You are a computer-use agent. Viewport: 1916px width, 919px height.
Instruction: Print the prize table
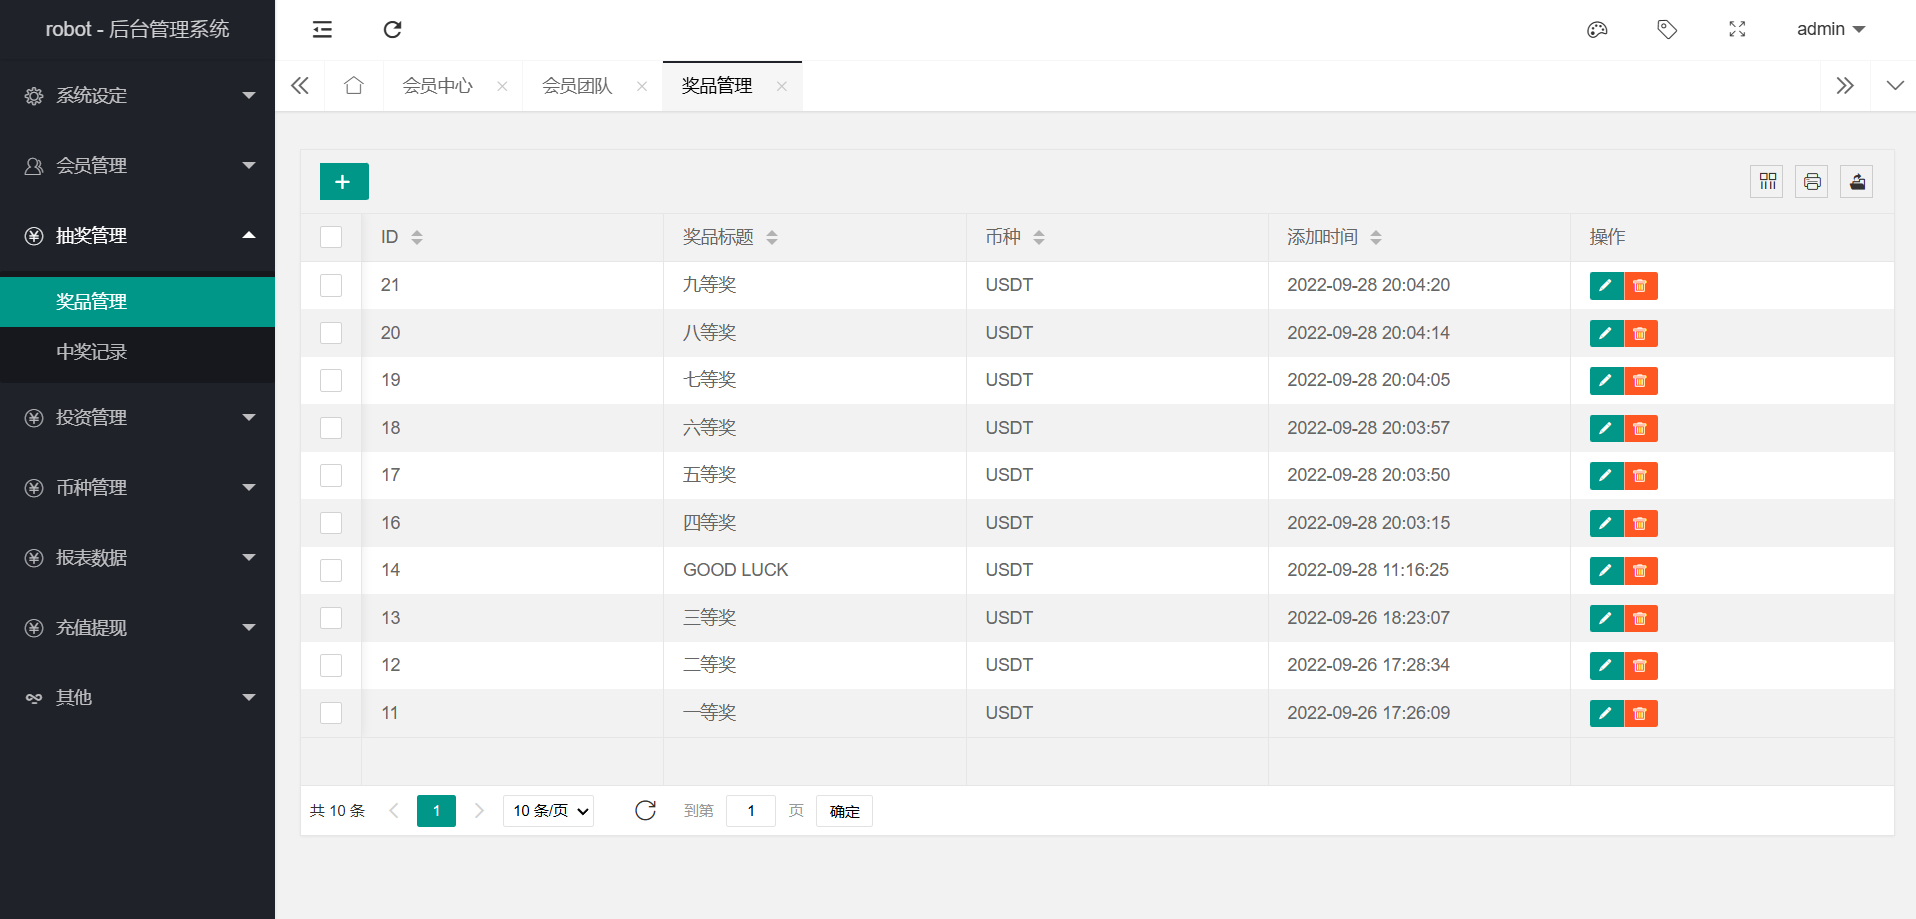(1811, 182)
